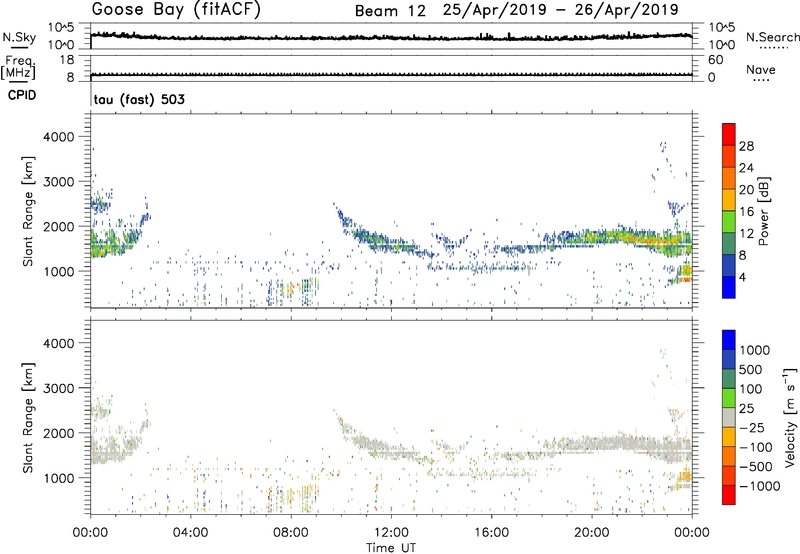The height and width of the screenshot is (554, 800).
Task: Click the "08:00" time tick label
Action: click(x=291, y=533)
